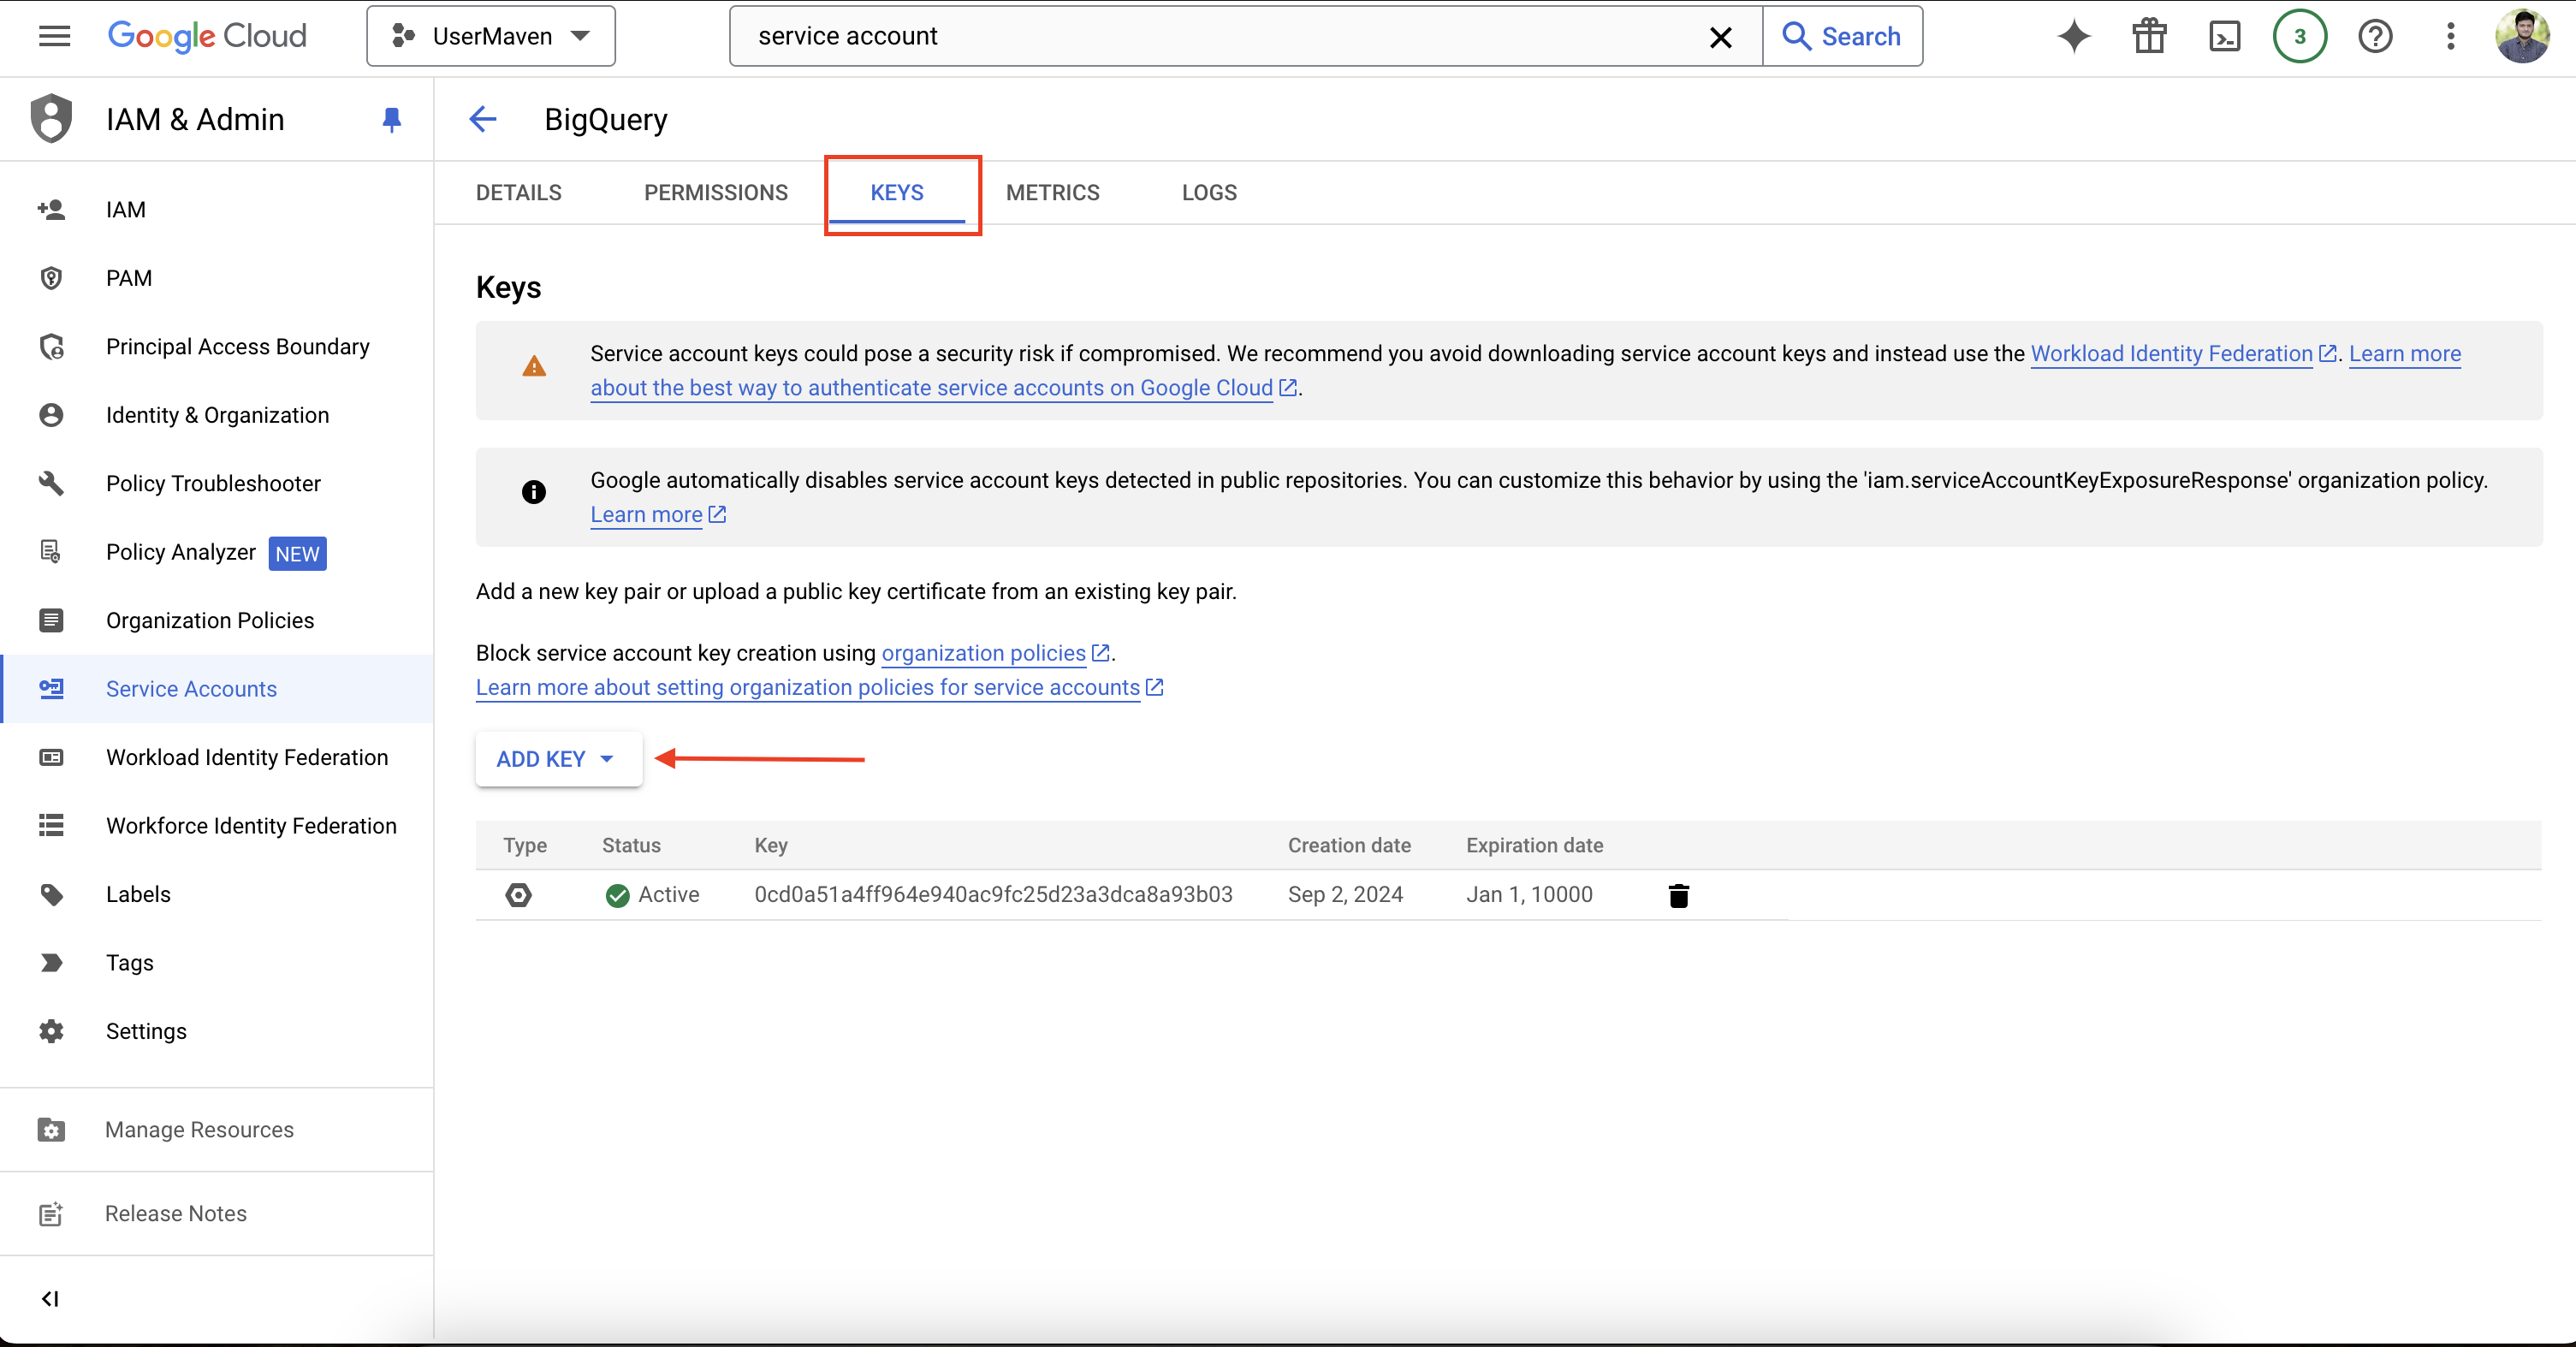Clear the search field with X

(x=1720, y=37)
